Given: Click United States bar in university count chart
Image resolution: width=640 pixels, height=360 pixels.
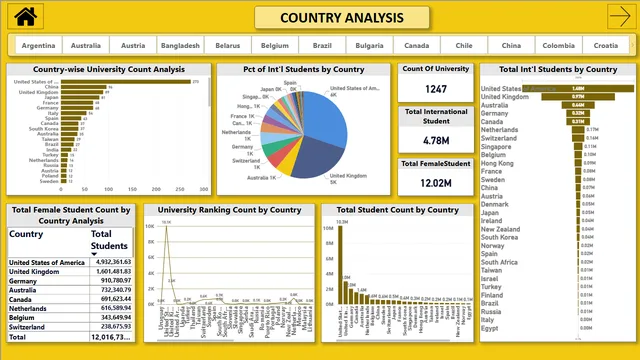Looking at the screenshot, I should (126, 82).
